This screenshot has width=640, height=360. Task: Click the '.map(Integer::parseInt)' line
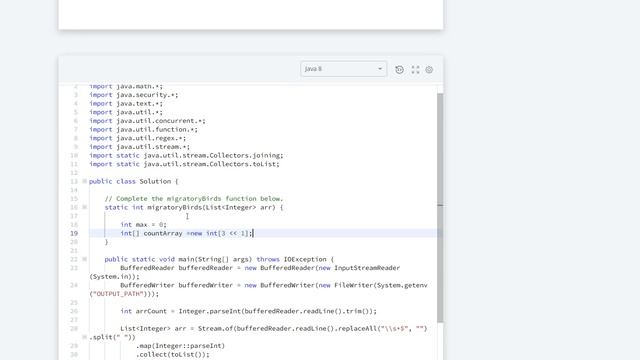click(x=180, y=346)
